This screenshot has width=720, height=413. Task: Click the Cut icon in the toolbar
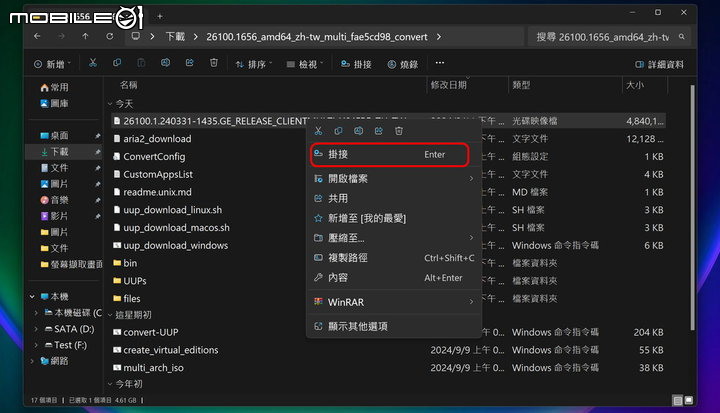(x=93, y=63)
